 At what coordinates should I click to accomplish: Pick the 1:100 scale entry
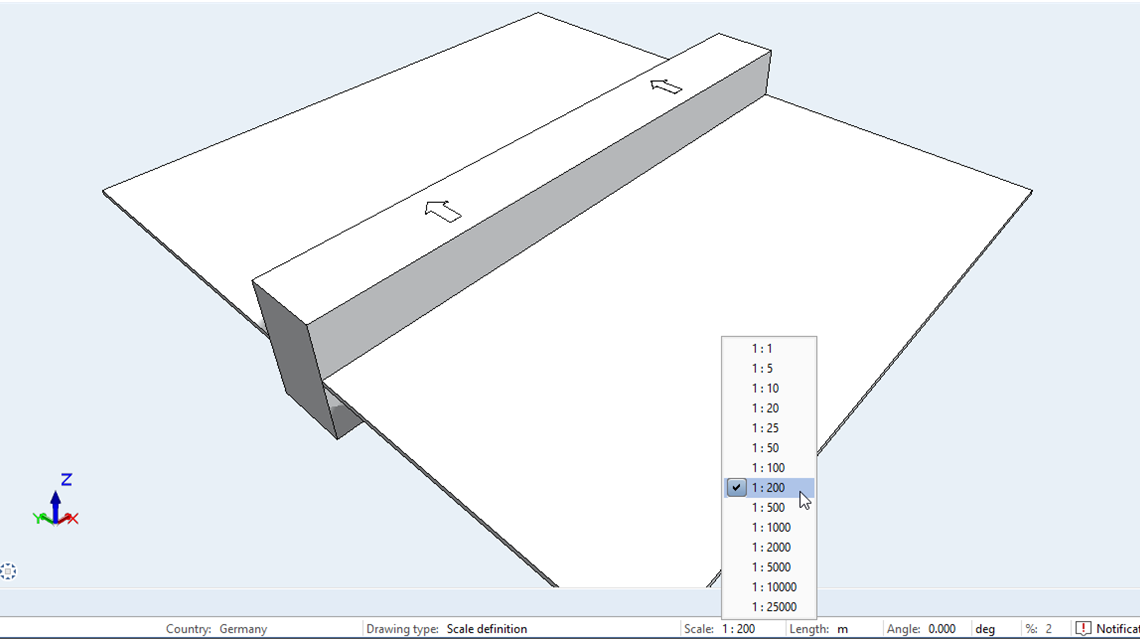pos(768,468)
